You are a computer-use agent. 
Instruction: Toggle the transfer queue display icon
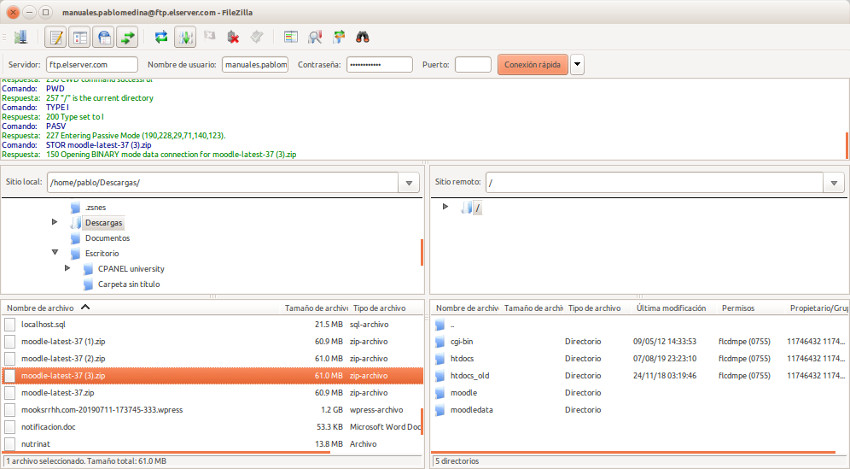(x=128, y=37)
